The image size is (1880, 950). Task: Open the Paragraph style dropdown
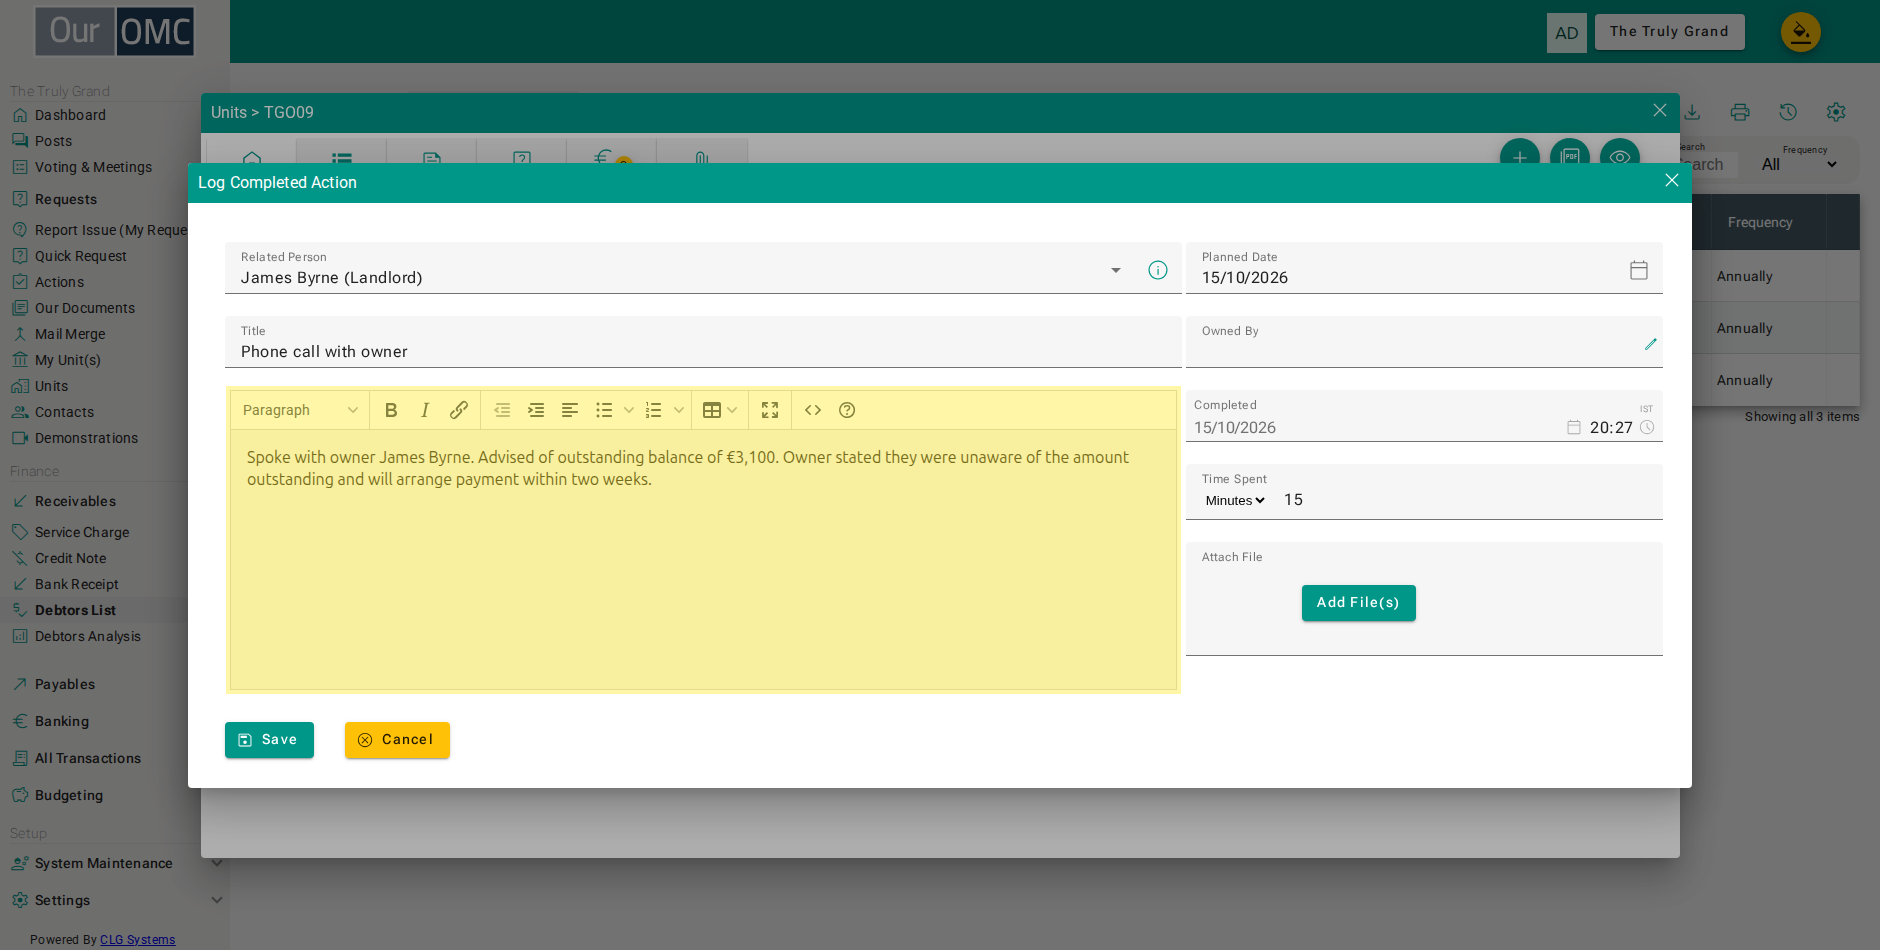click(x=300, y=410)
